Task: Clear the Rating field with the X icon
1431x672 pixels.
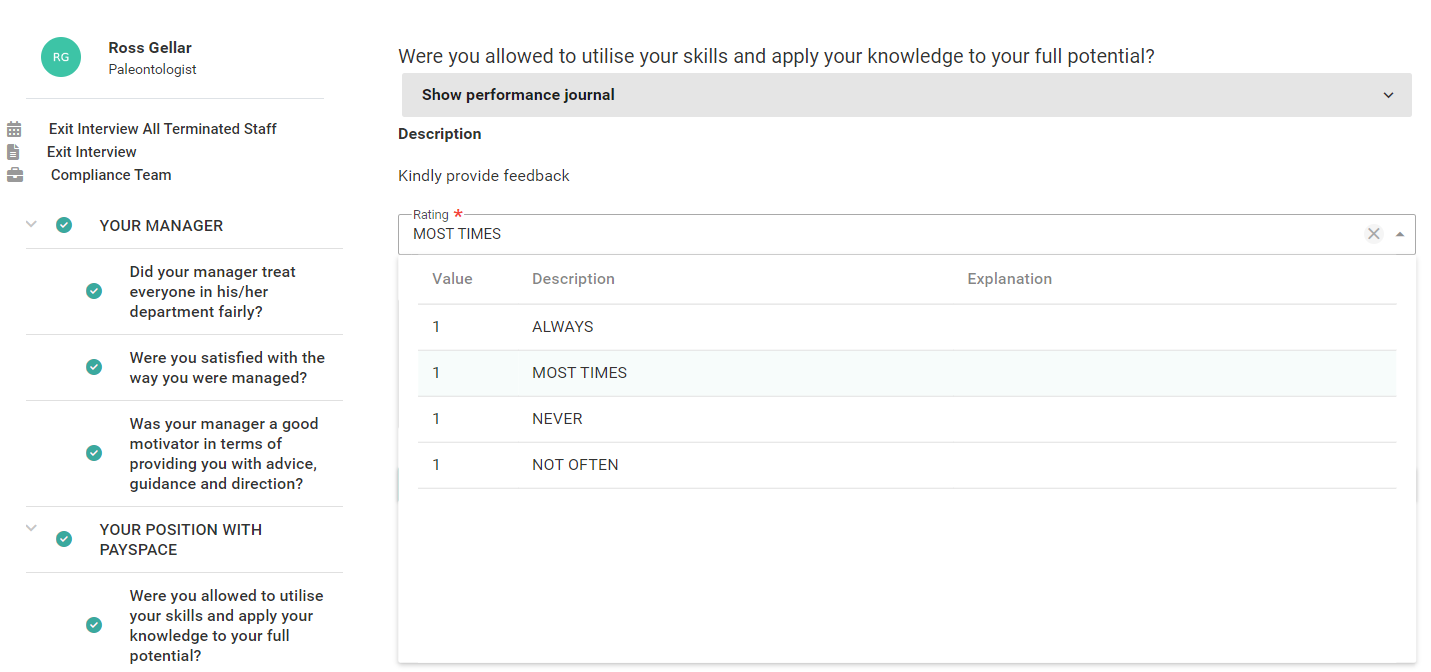Action: click(x=1373, y=234)
